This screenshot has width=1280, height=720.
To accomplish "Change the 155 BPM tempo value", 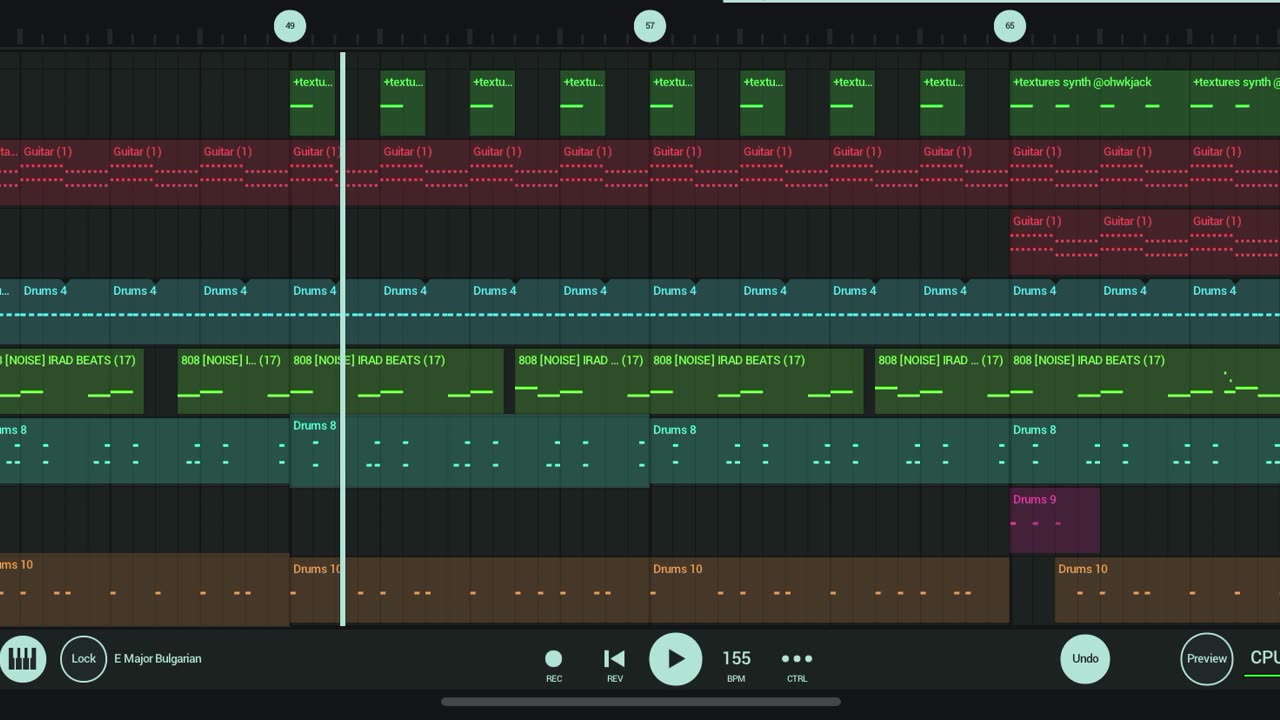I will pos(736,664).
